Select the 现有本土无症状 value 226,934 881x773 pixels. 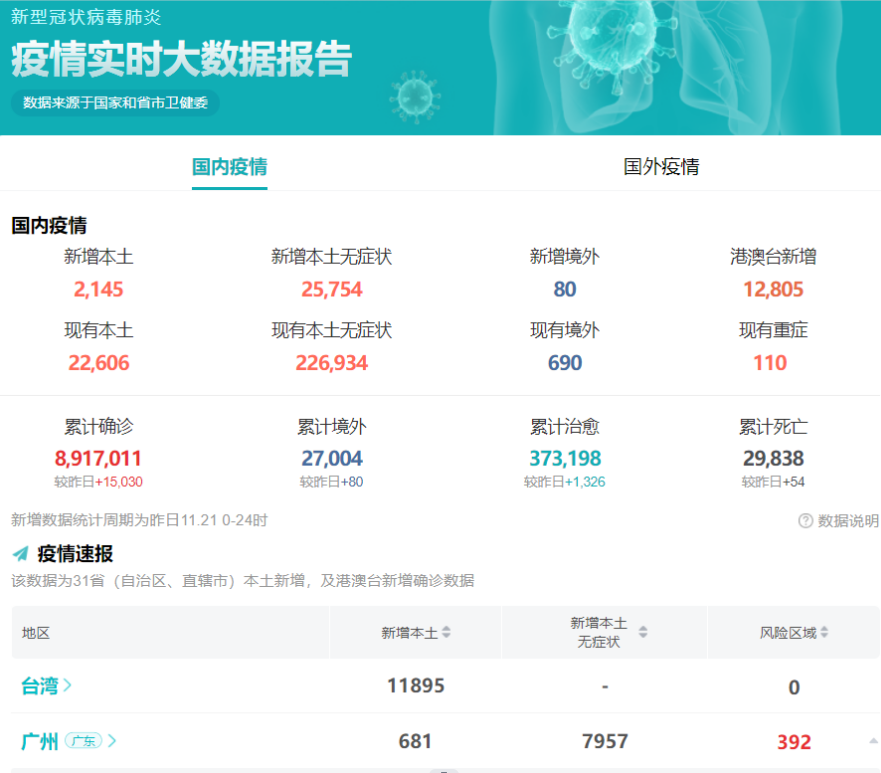(331, 363)
